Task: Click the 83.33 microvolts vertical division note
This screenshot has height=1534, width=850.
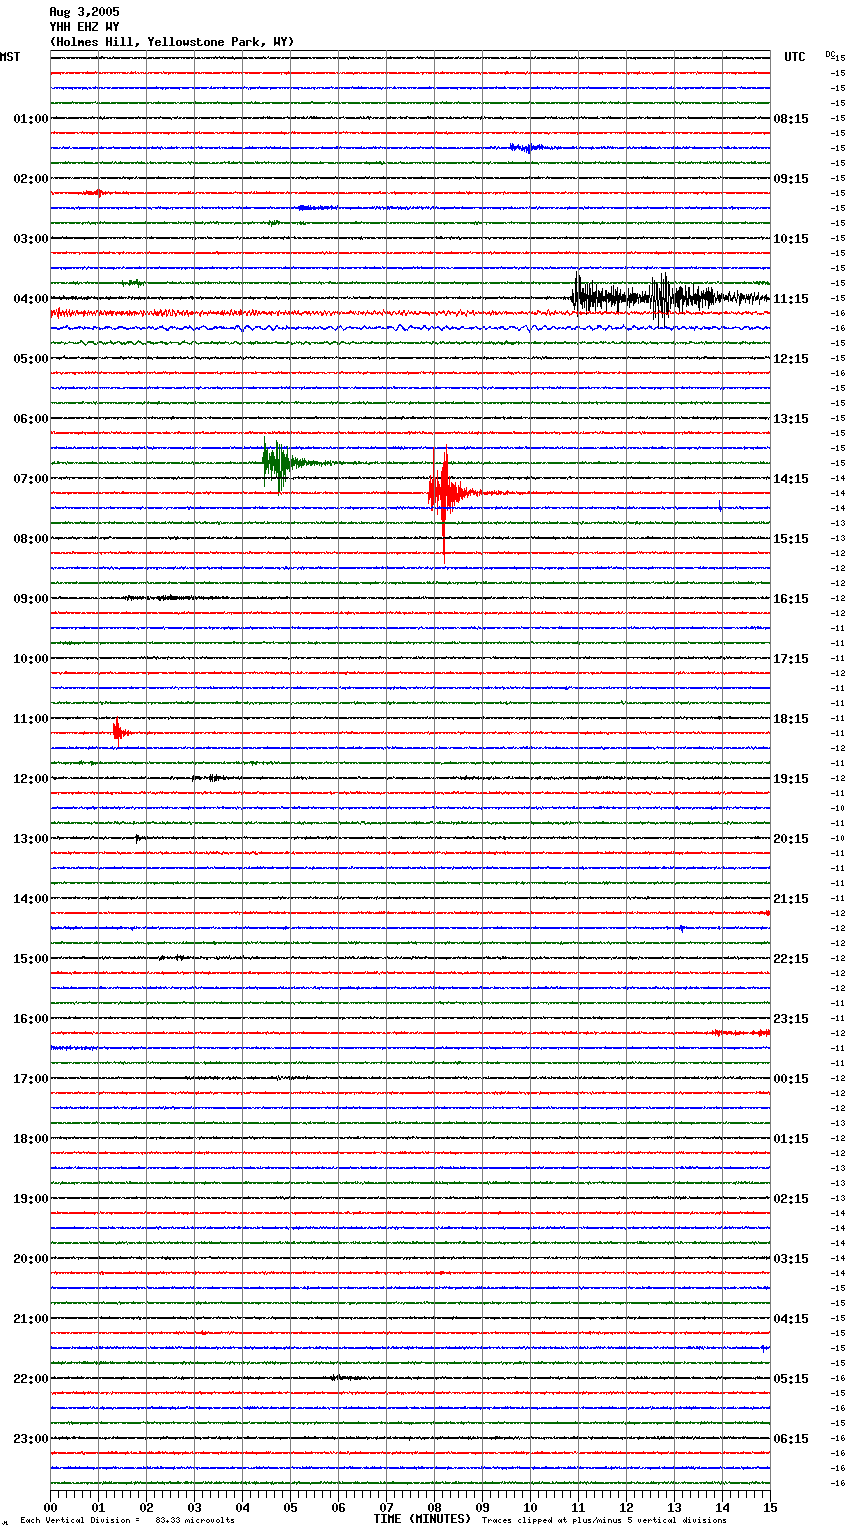Action: (x=127, y=1521)
